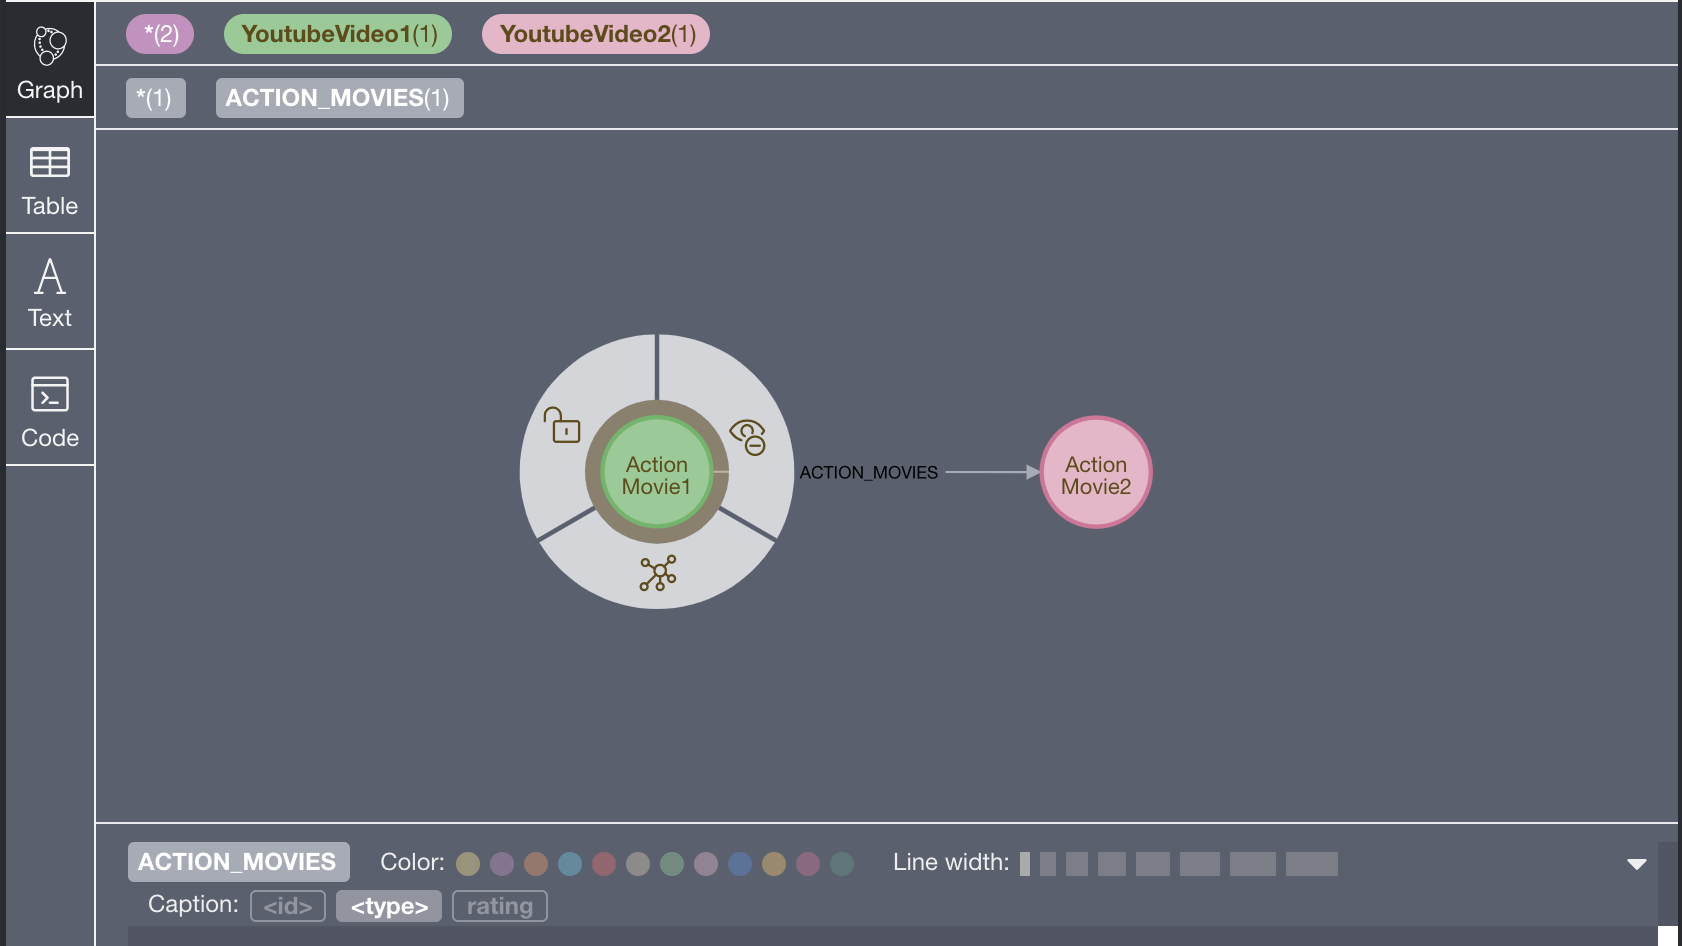The width and height of the screenshot is (1682, 946).
Task: Click the ACTION_MOVIES relationship label in graph
Action: click(869, 473)
